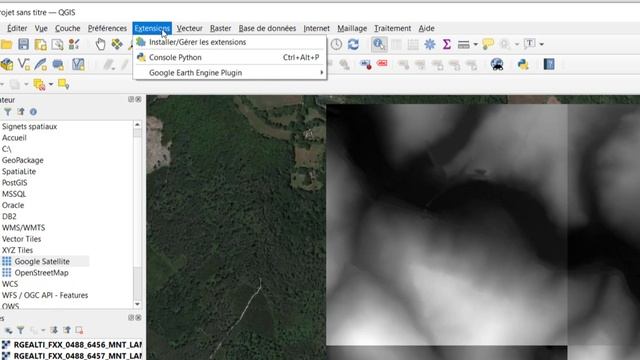640x360 pixels.
Task: Open the QuickMapServices globe icon
Action: coord(497,64)
